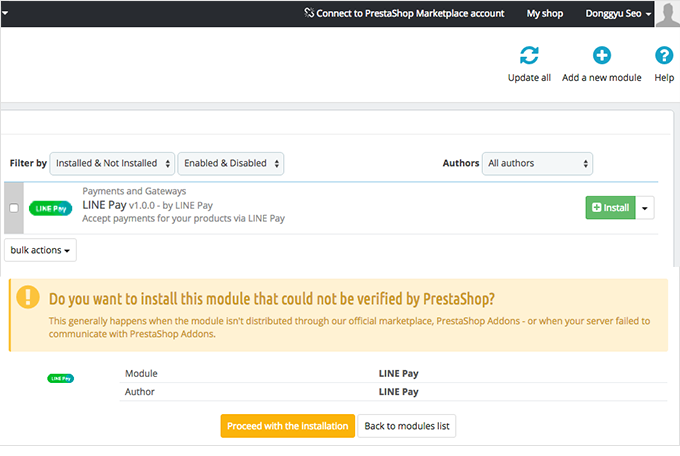Click the Update all label
The width and height of the screenshot is (680, 456).
529,78
